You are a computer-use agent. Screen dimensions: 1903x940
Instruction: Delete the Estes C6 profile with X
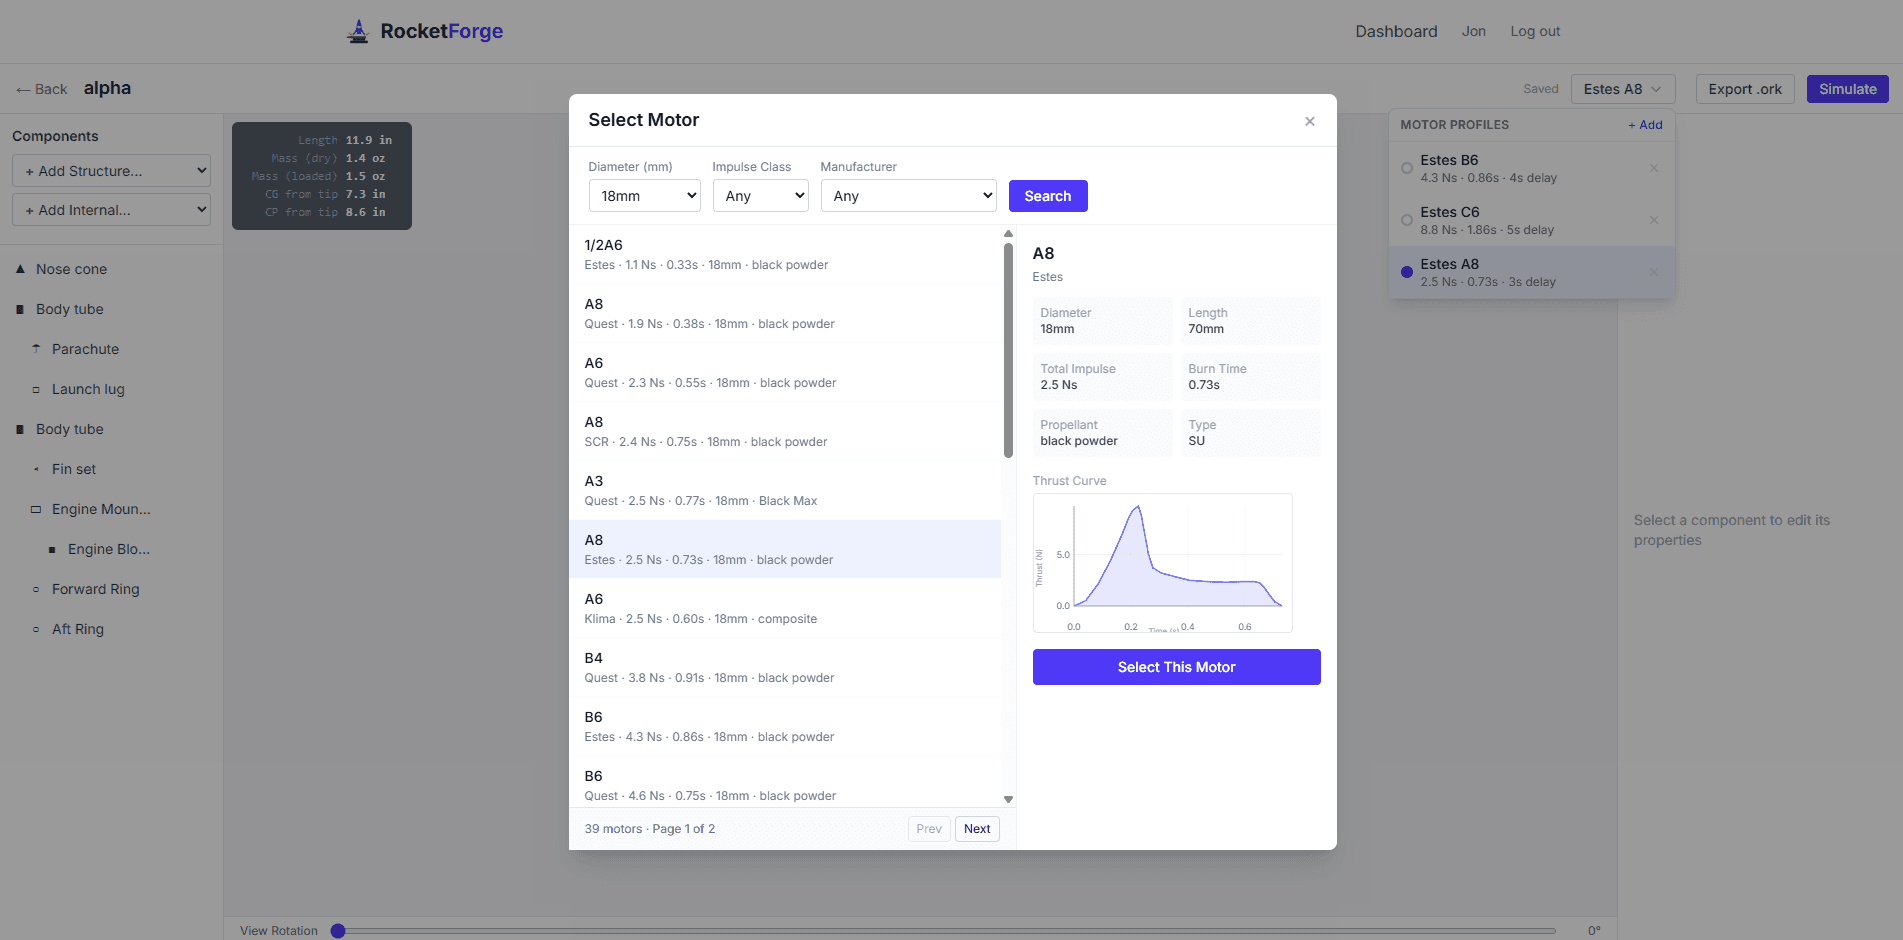[x=1653, y=220]
